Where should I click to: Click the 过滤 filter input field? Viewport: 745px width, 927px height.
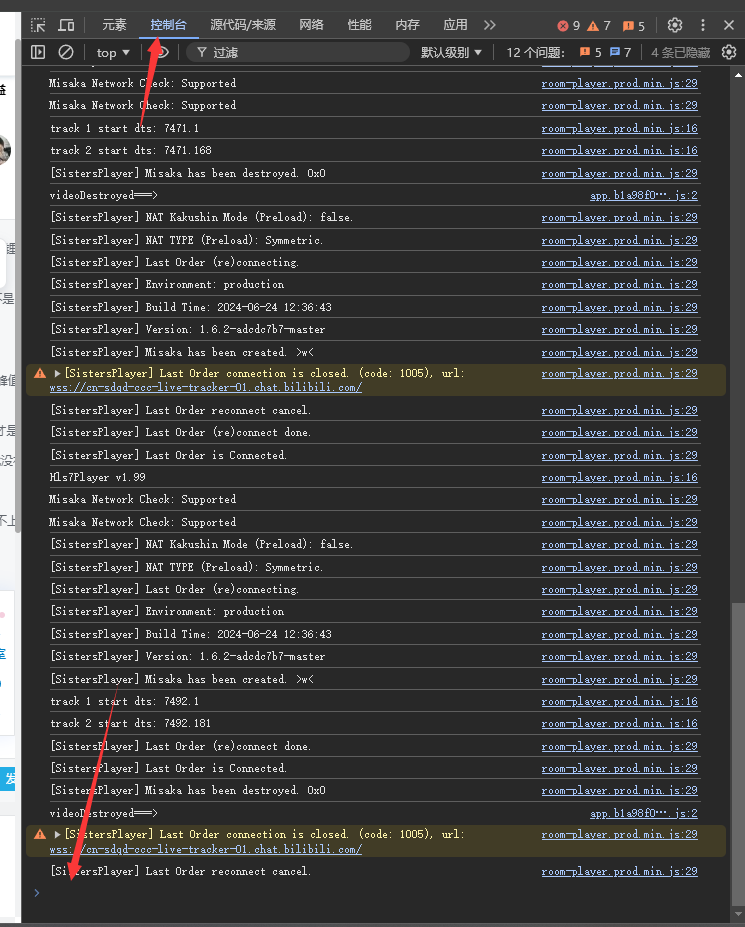(300, 52)
